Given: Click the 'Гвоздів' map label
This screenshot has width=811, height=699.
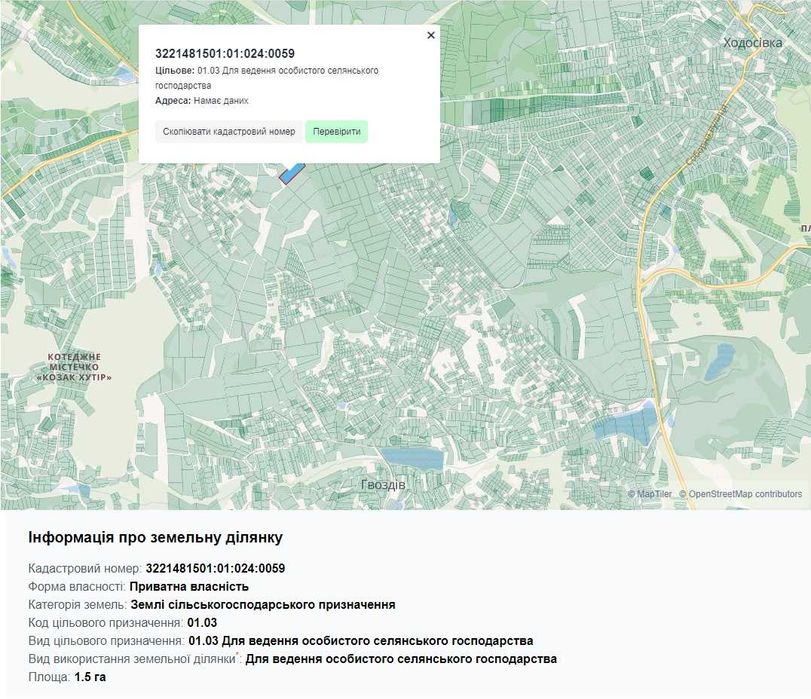Looking at the screenshot, I should (383, 485).
